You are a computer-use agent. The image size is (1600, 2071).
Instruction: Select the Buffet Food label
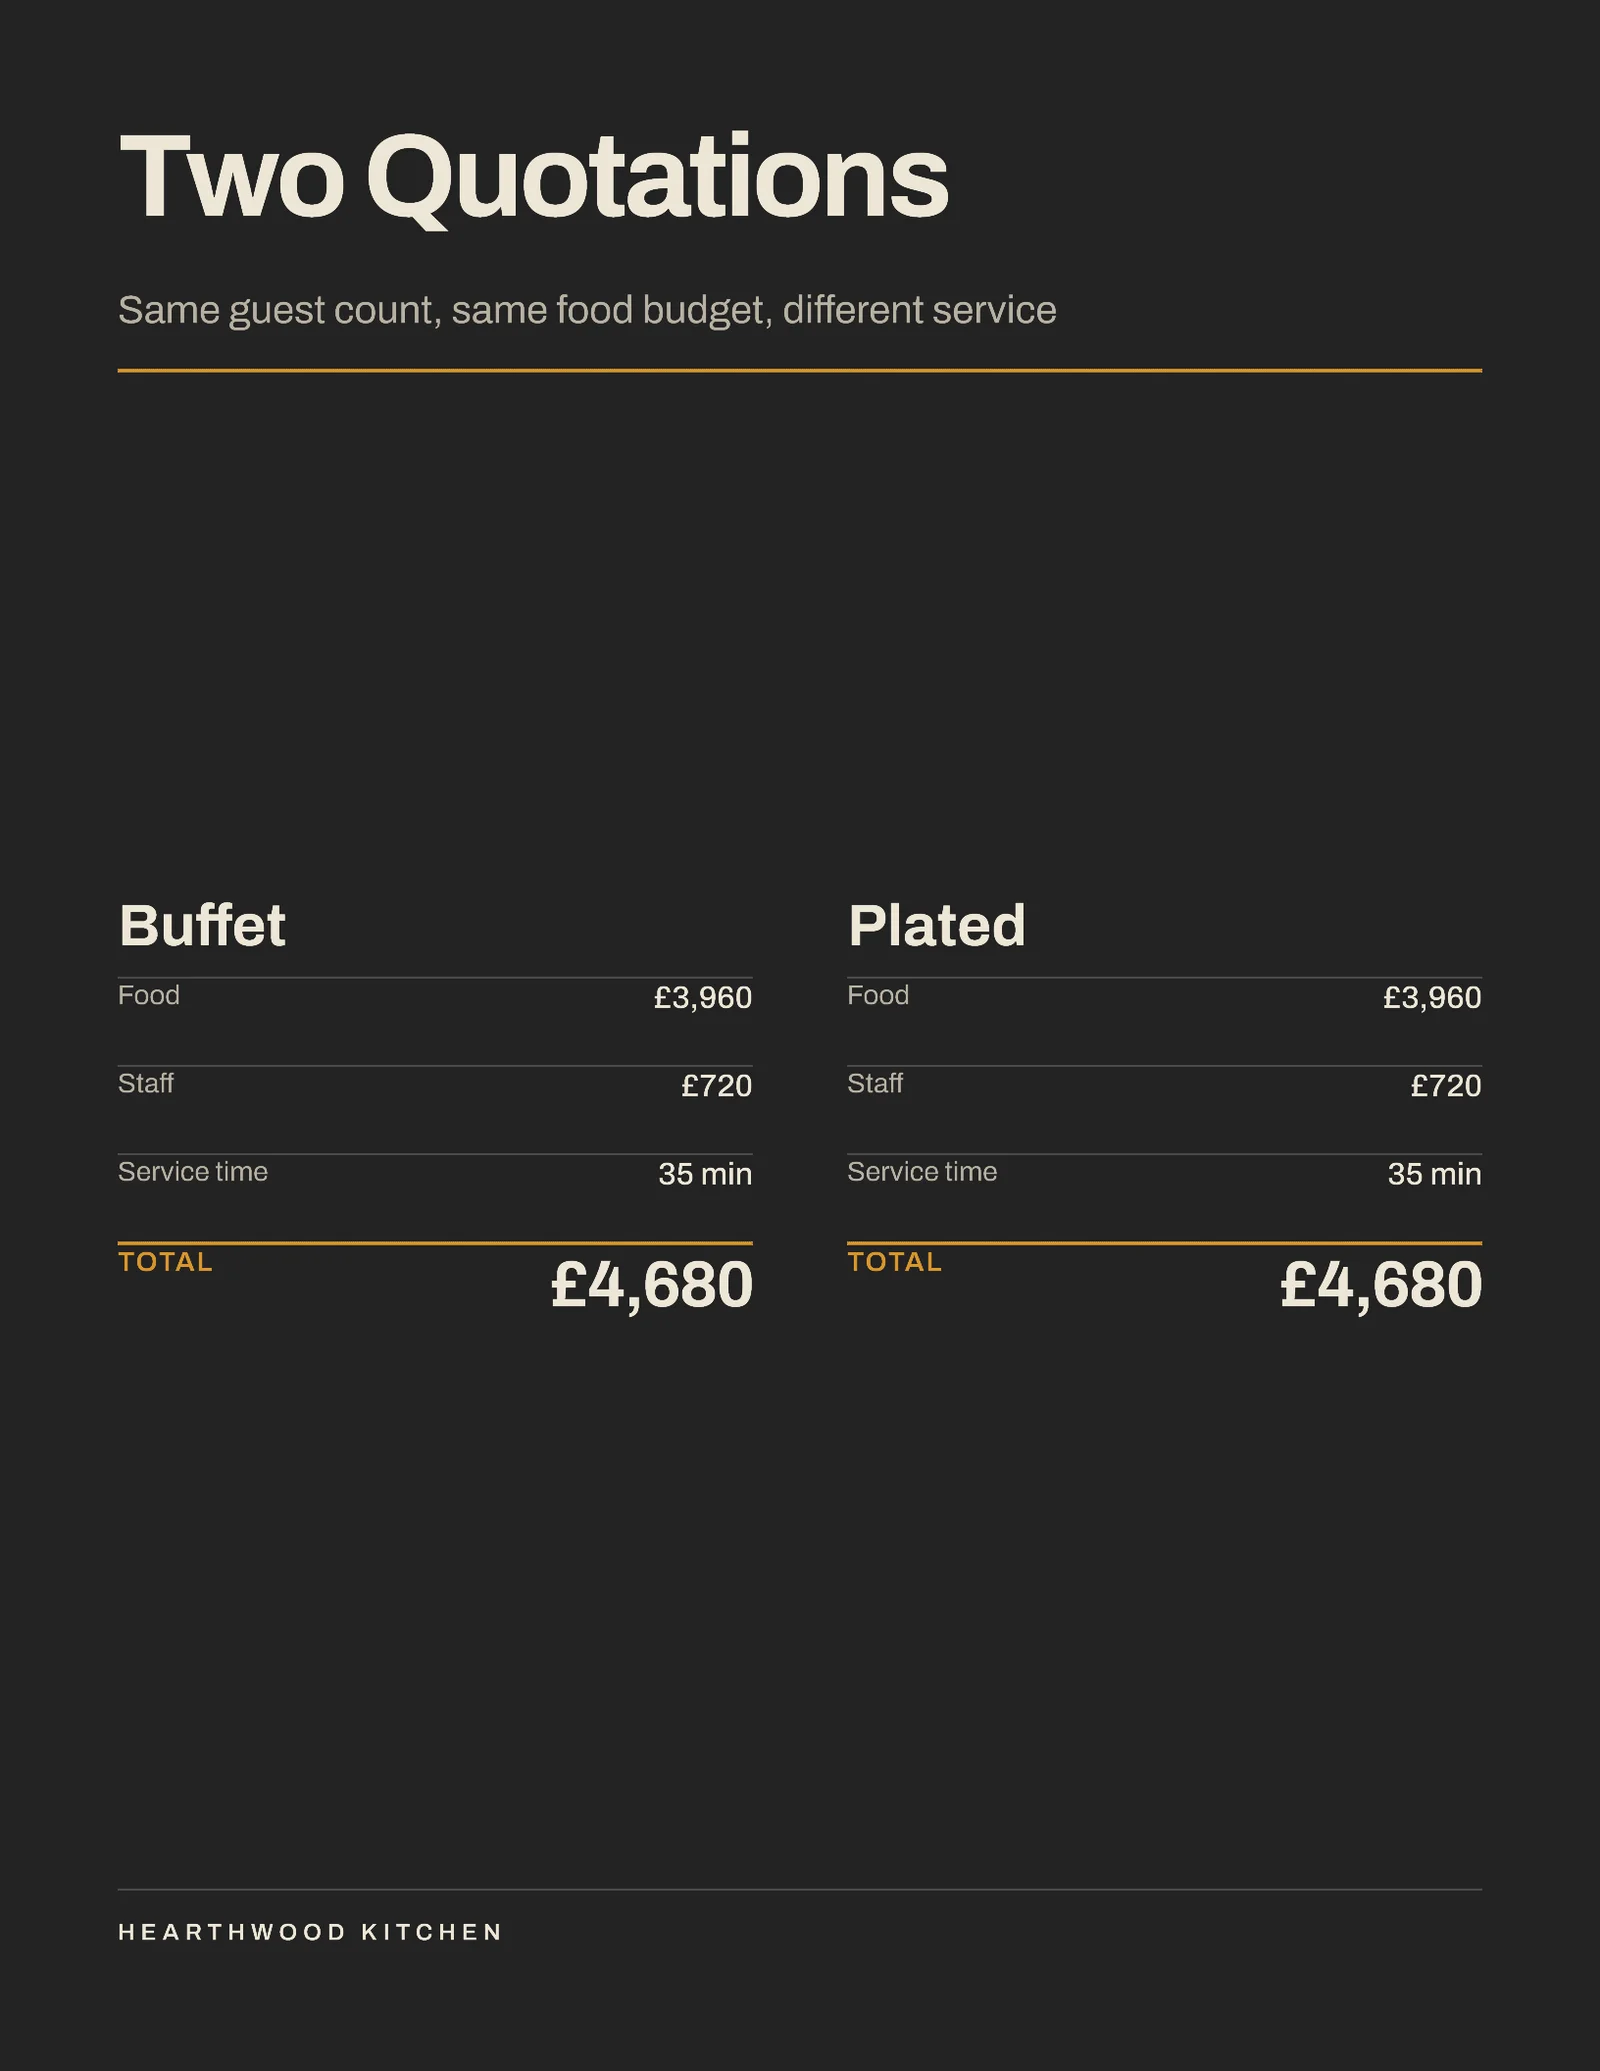(x=149, y=995)
